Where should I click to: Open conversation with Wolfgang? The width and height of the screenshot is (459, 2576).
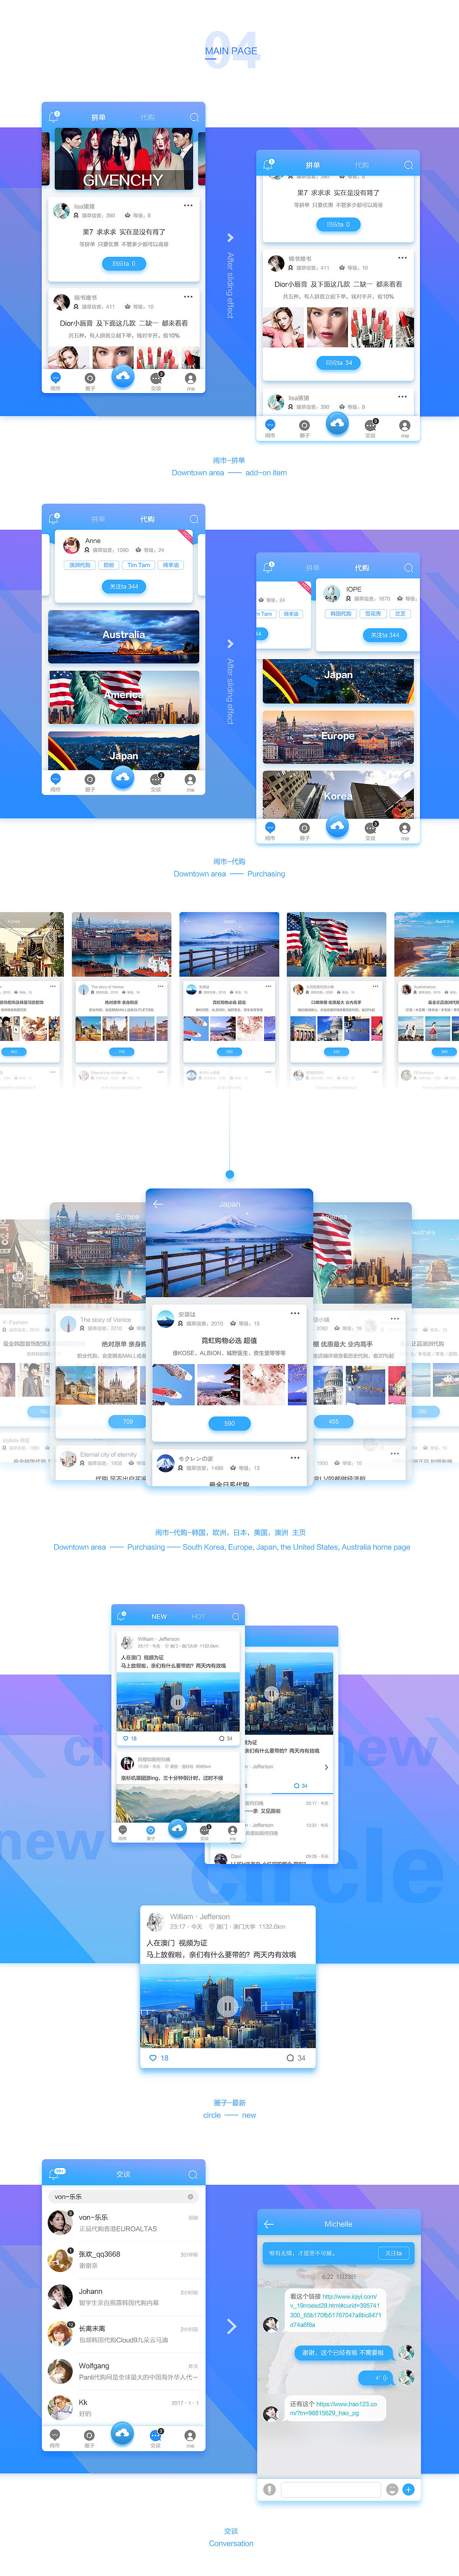pyautogui.click(x=123, y=2371)
